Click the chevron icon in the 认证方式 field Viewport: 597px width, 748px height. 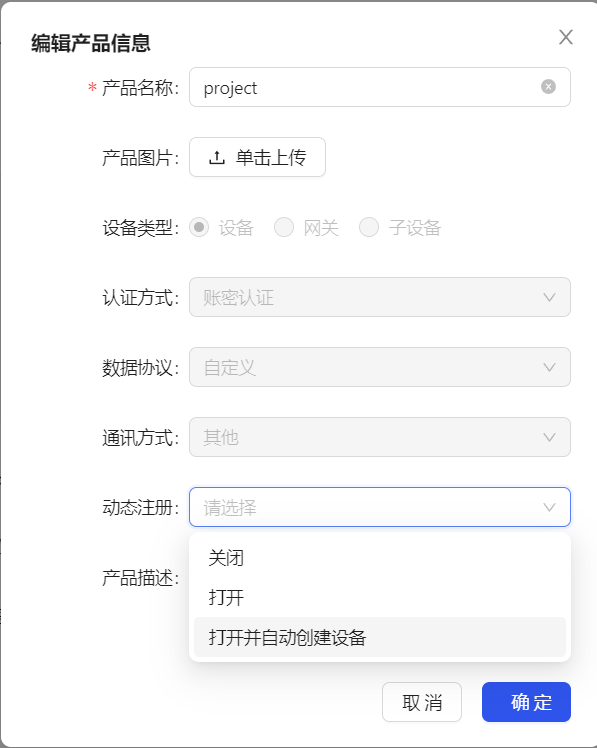point(549,297)
